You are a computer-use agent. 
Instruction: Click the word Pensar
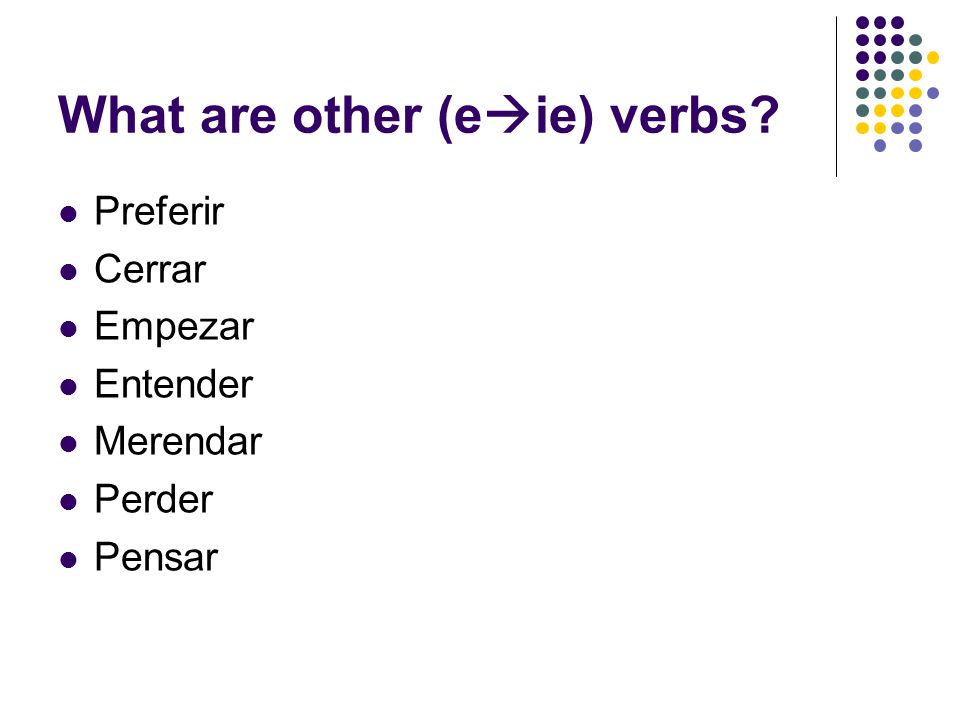tap(156, 557)
